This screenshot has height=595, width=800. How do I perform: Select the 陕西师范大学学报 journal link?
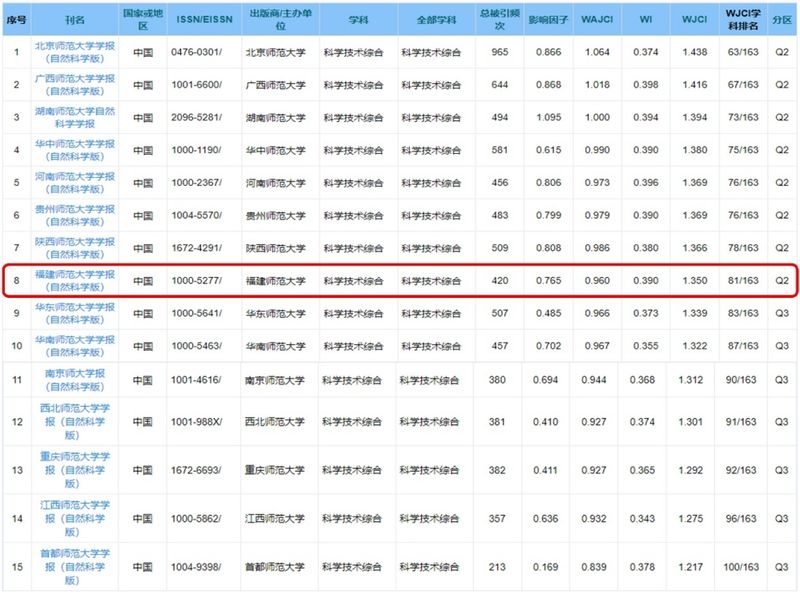tap(75, 247)
